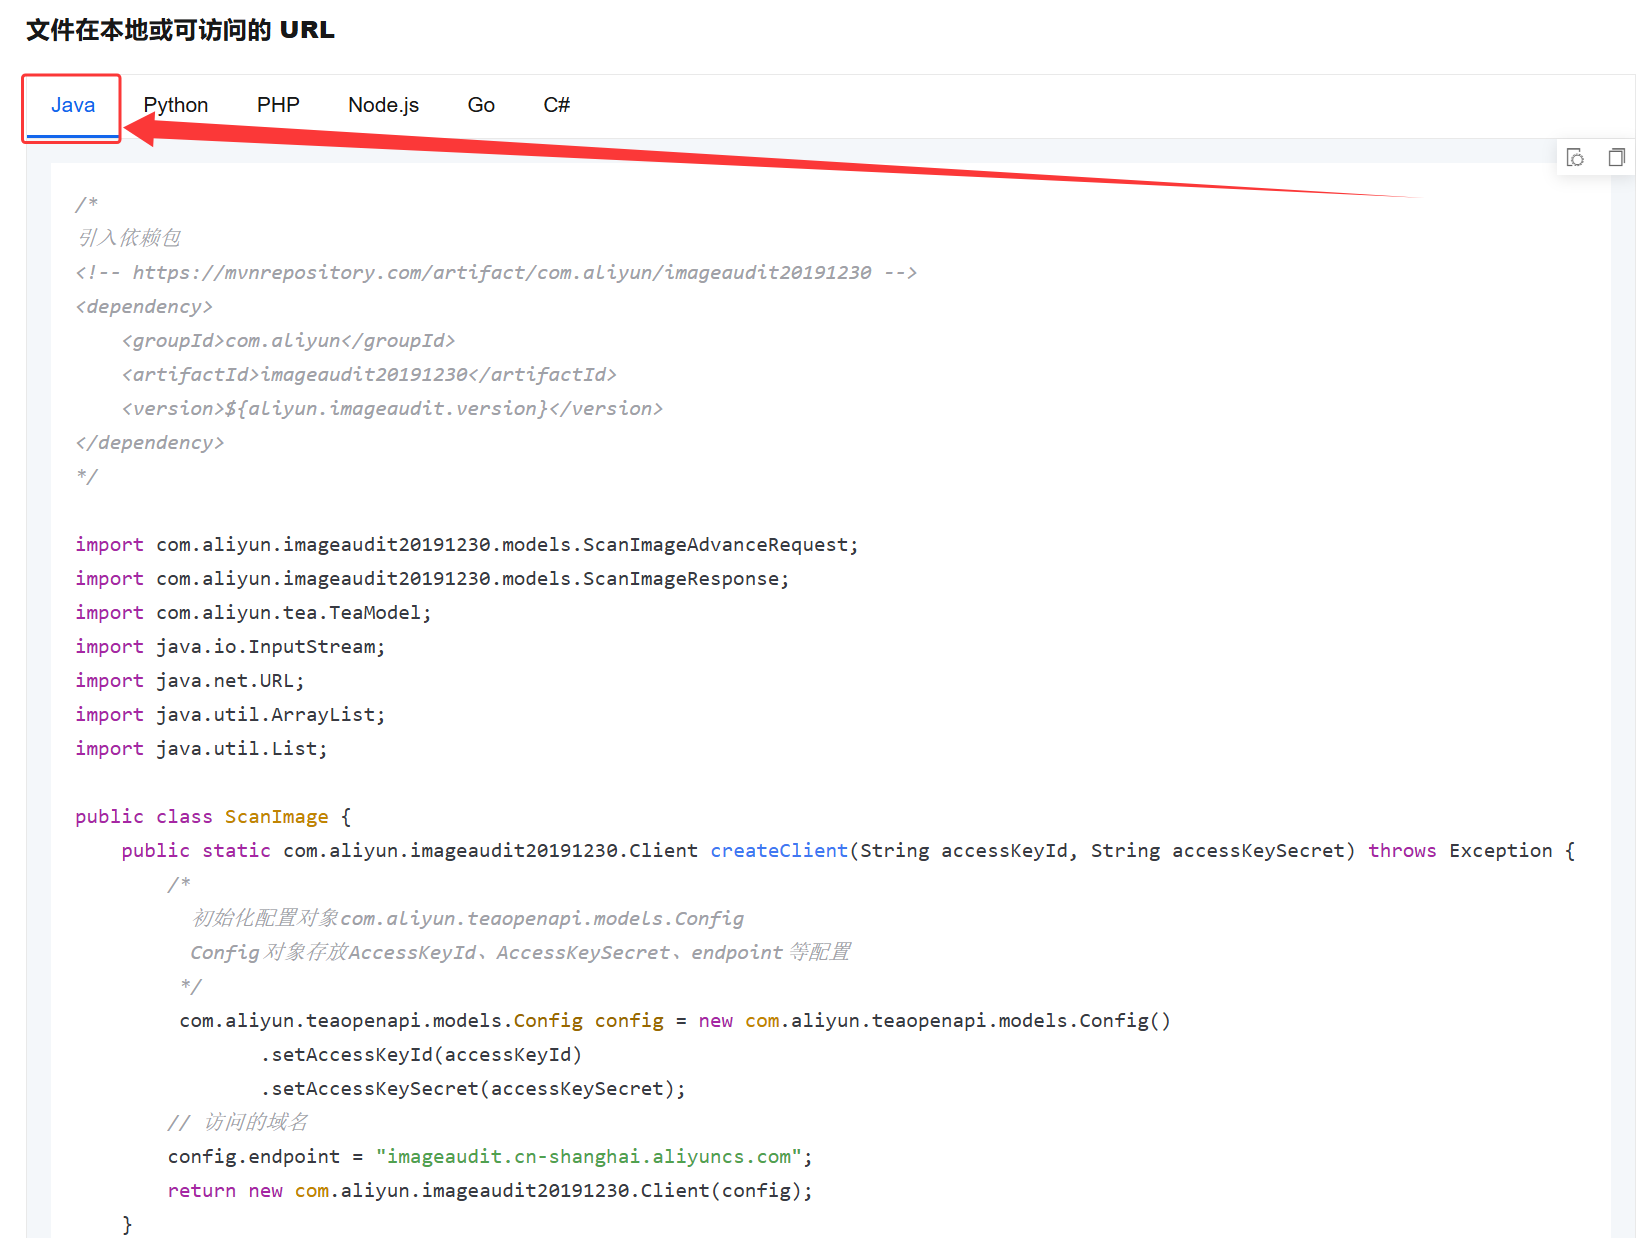
Task: Click the import ScanImageAdvanceRequest line
Action: [467, 544]
